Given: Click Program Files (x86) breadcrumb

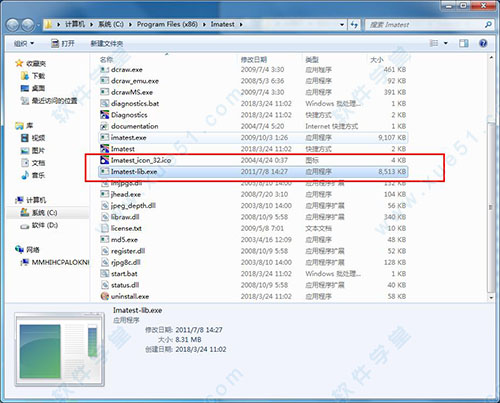Looking at the screenshot, I should click(x=167, y=24).
